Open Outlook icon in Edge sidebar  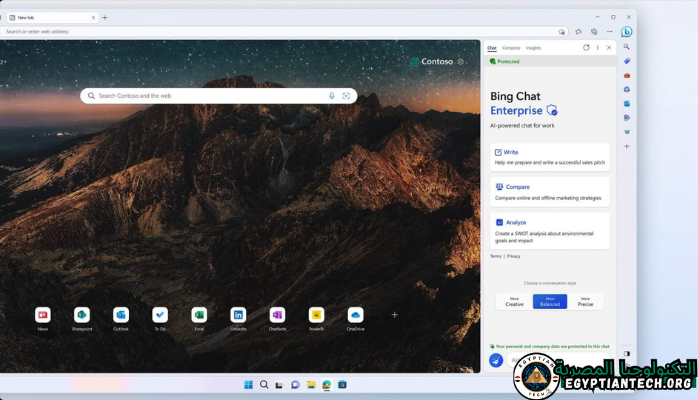[x=626, y=103]
